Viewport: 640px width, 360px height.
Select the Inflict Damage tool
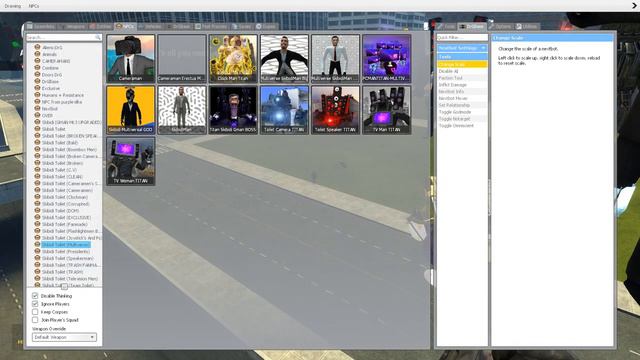pyautogui.click(x=462, y=85)
